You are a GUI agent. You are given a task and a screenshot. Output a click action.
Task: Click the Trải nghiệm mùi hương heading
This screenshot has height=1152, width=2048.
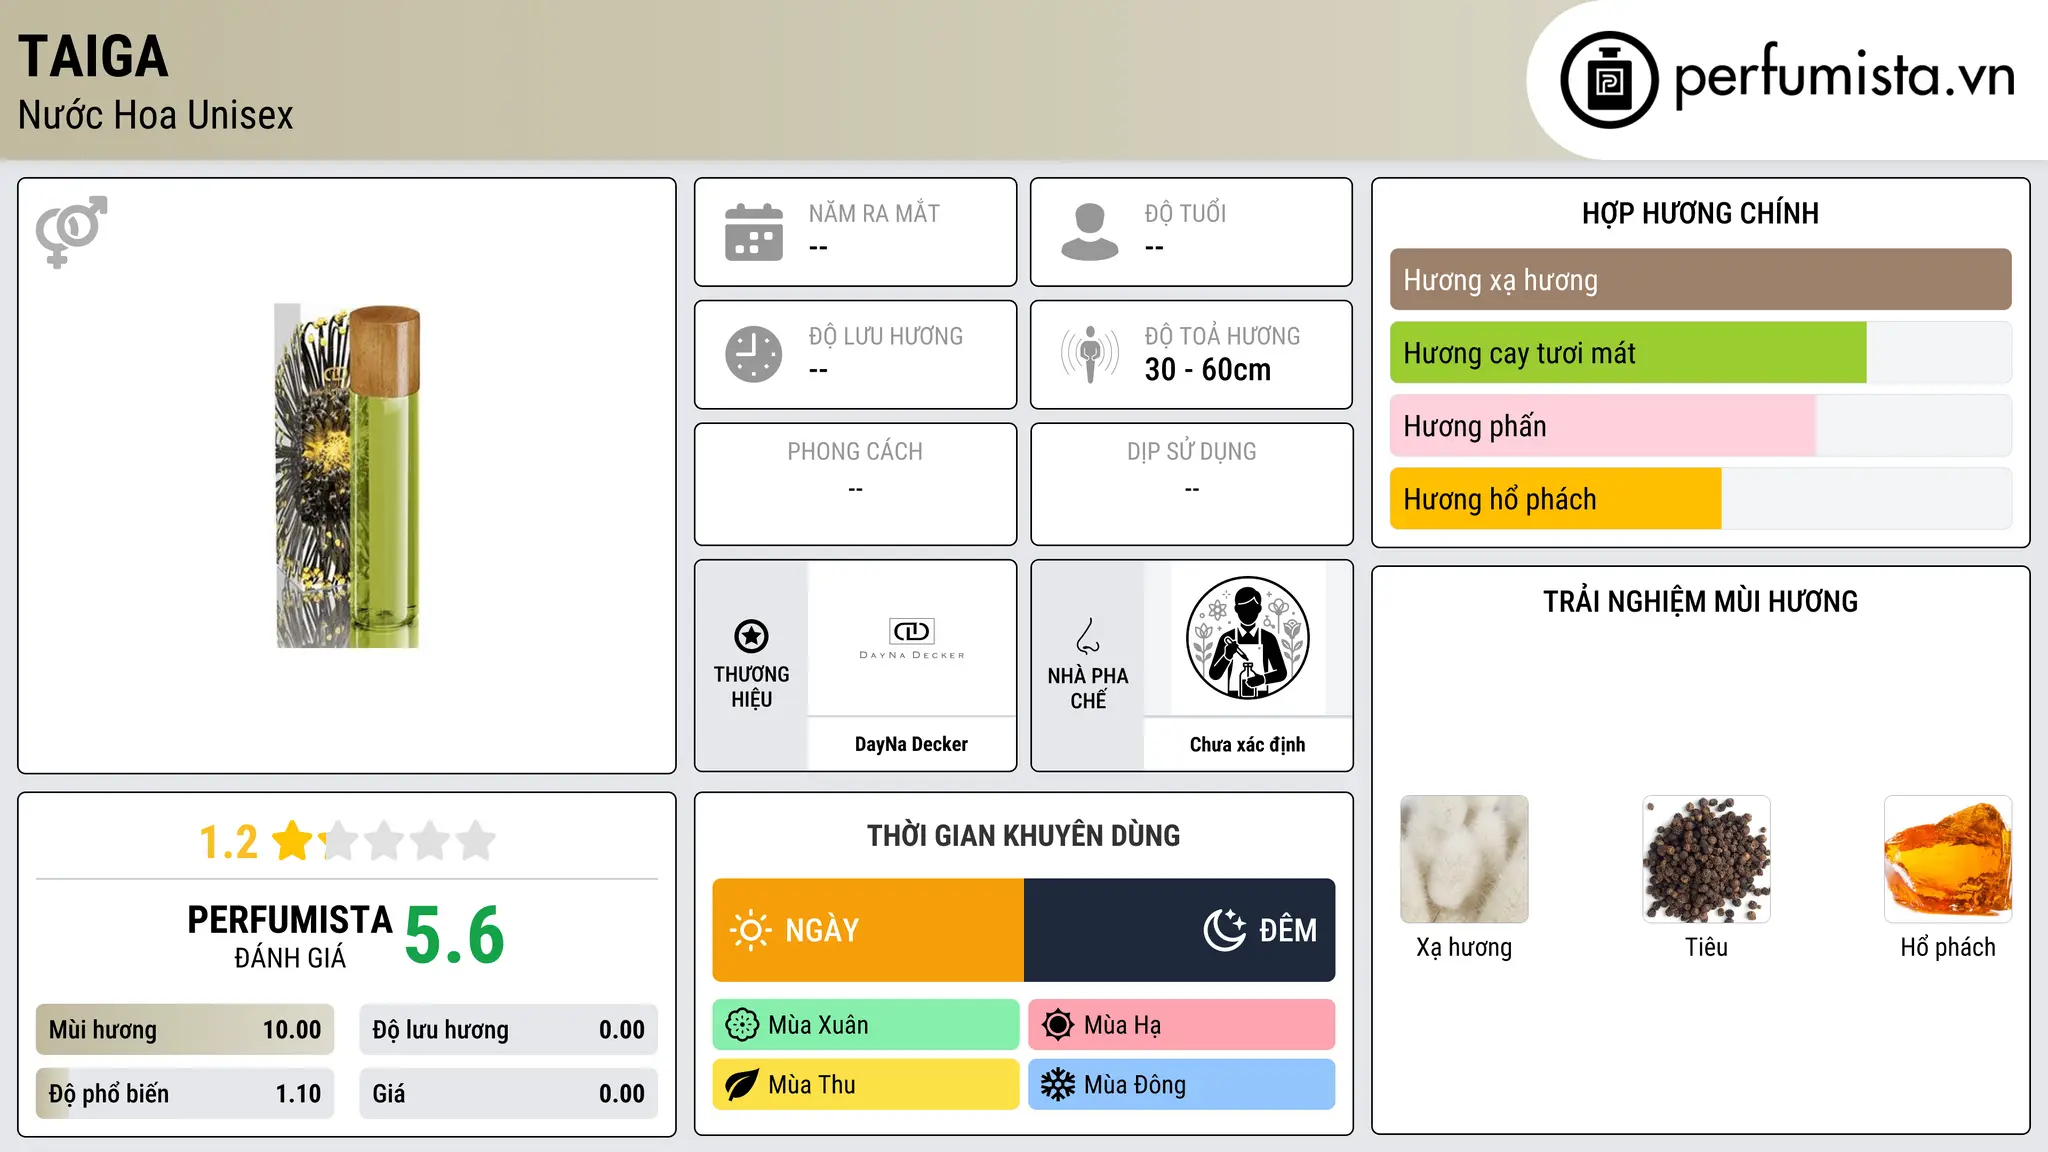1700,601
